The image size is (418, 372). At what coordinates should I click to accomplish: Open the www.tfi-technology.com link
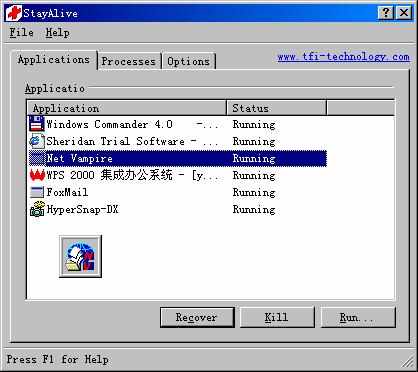[x=343, y=57]
